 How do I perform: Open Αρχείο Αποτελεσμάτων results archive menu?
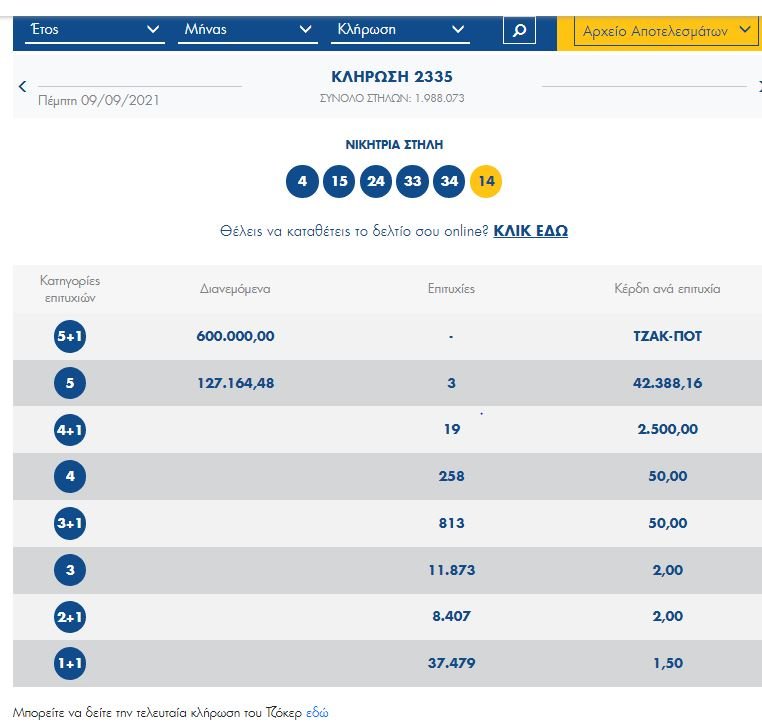667,31
